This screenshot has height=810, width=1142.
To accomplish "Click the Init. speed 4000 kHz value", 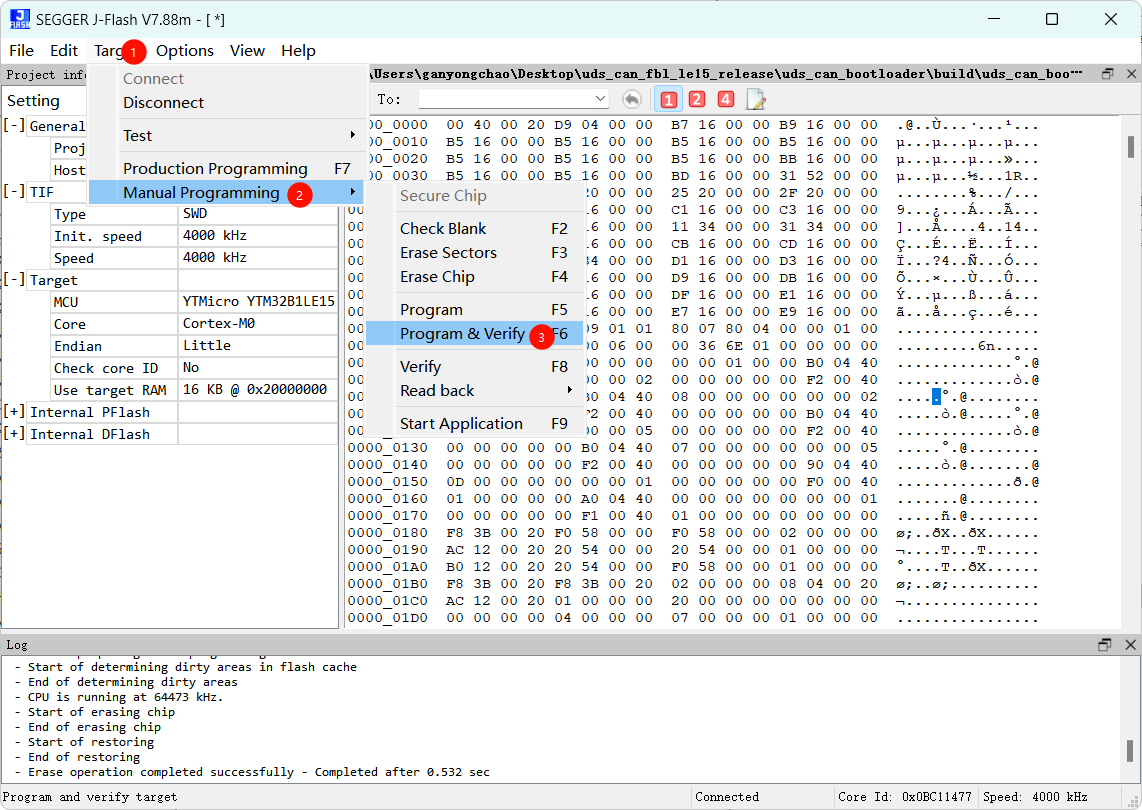I will 258,236.
